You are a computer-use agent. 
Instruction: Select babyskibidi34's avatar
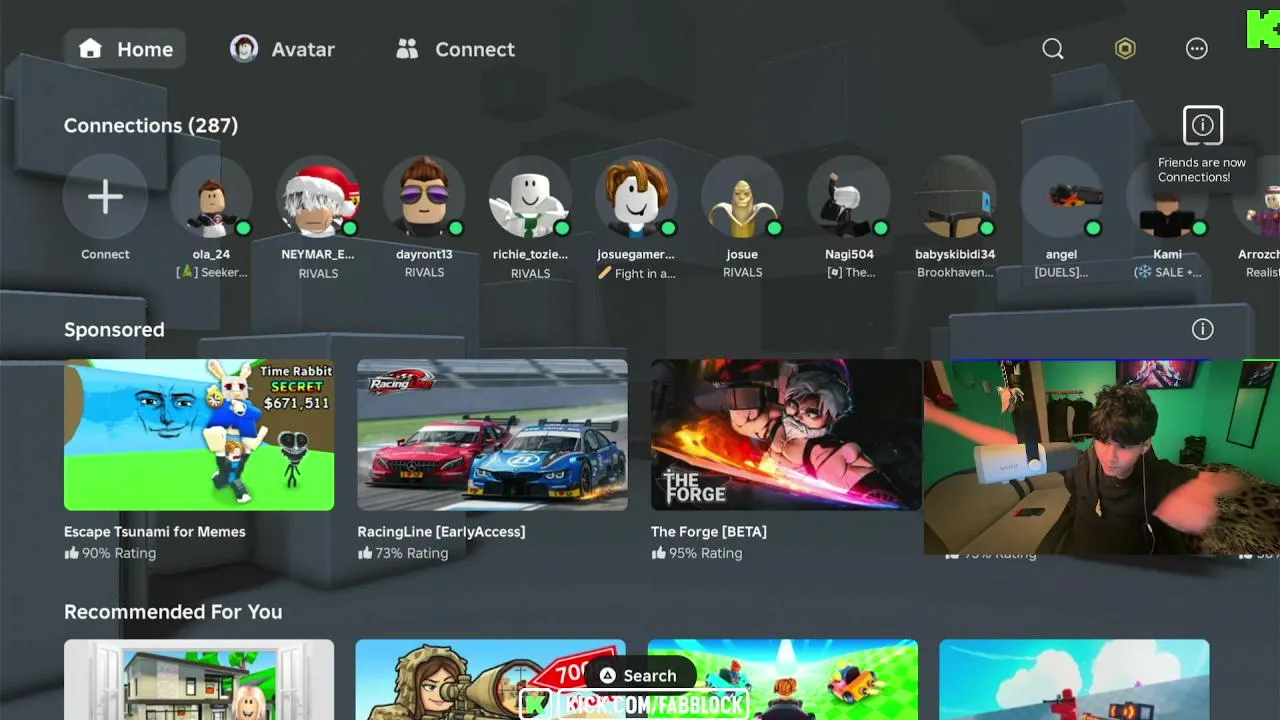click(955, 197)
